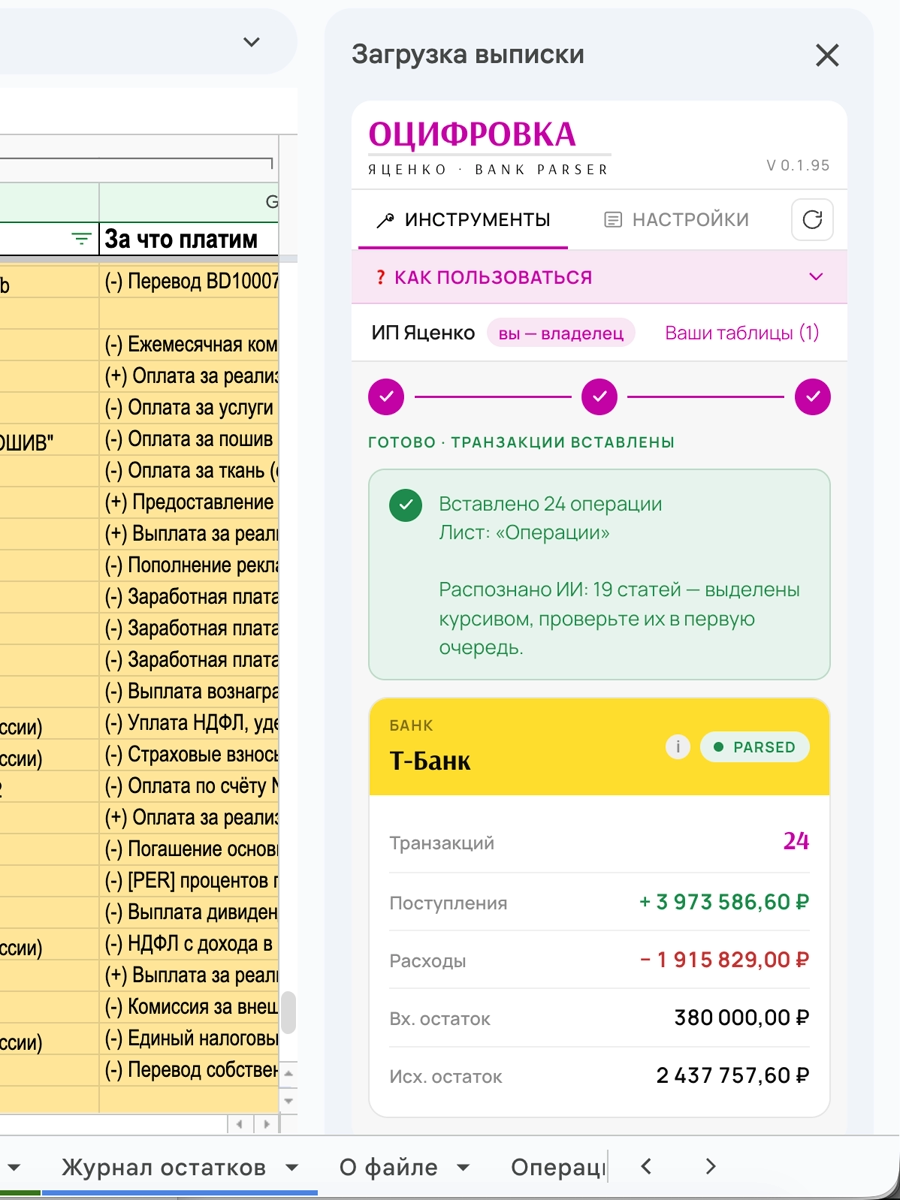
Task: Select cell (+) Предоставление
Action: tap(189, 502)
